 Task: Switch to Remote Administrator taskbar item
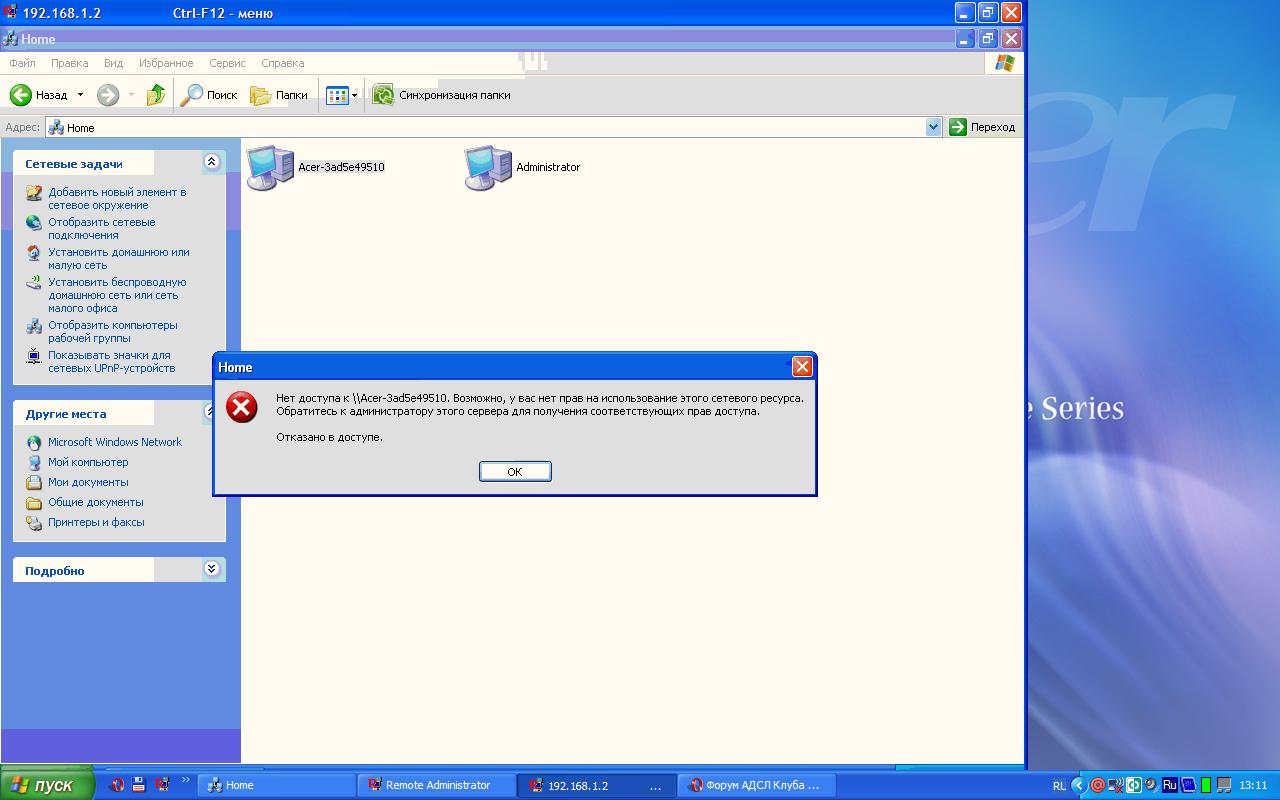click(x=437, y=785)
